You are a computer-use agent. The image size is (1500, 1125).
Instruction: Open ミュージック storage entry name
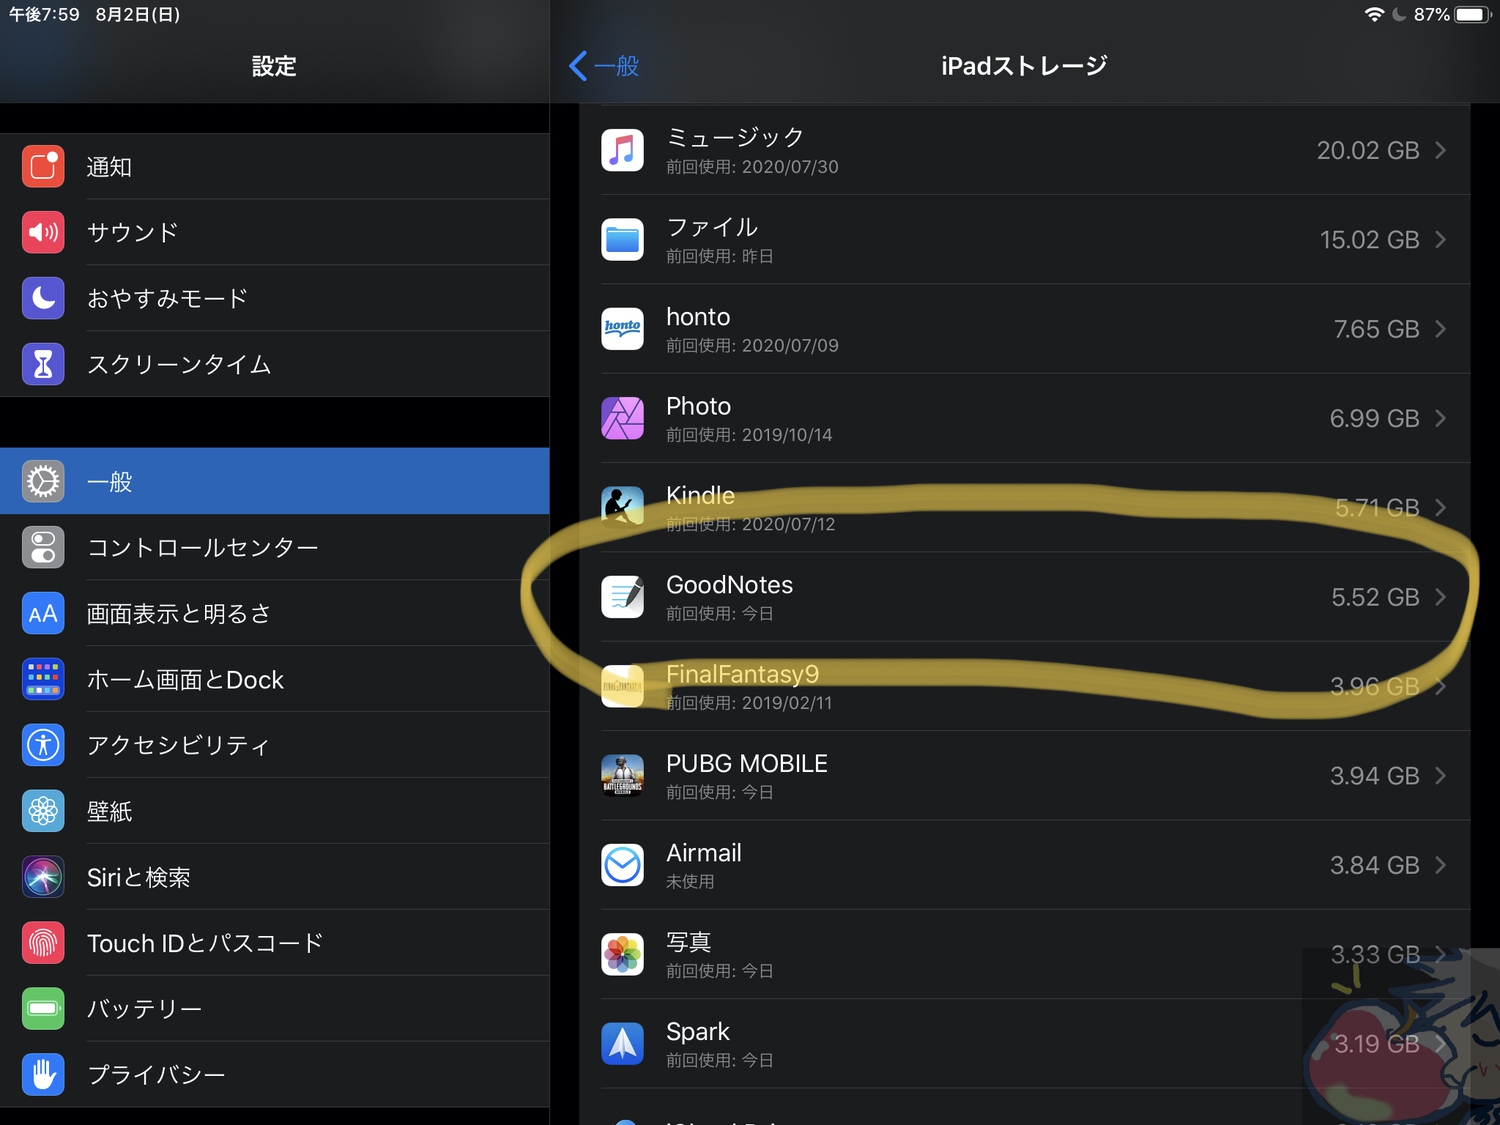735,137
